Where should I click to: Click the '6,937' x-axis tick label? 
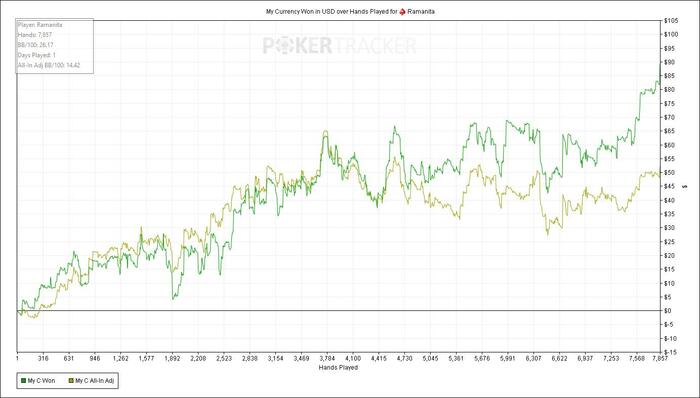(x=585, y=358)
